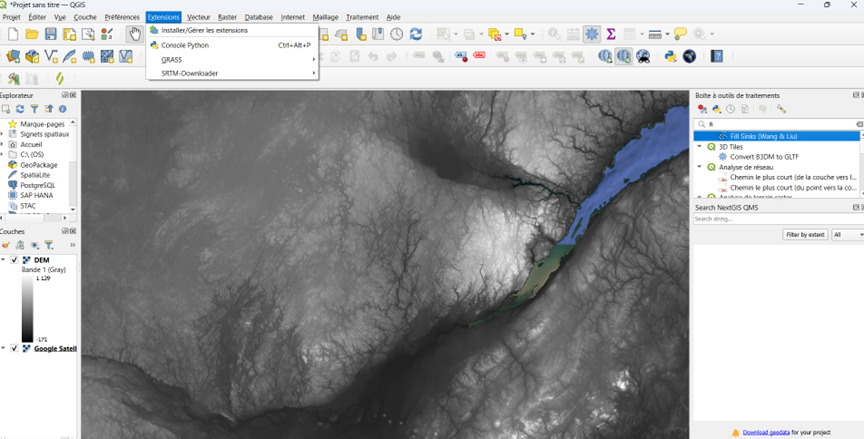Toggle visibility checkbox of DEM layer

pos(14,260)
